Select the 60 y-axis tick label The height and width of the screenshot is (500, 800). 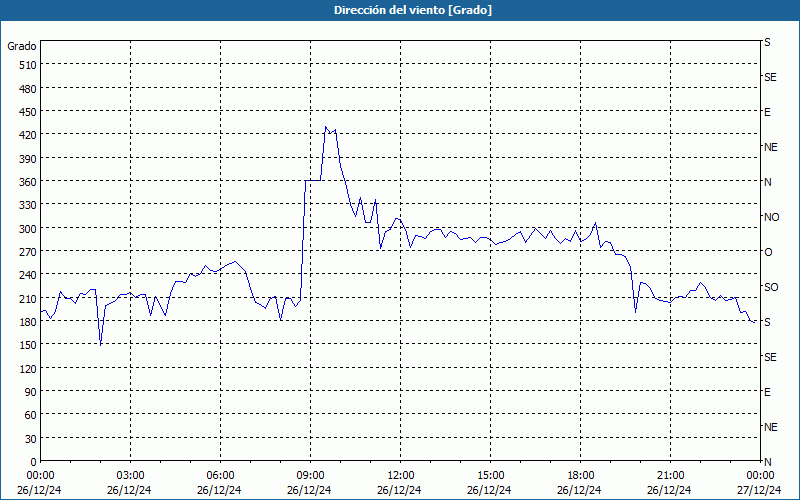pyautogui.click(x=31, y=415)
